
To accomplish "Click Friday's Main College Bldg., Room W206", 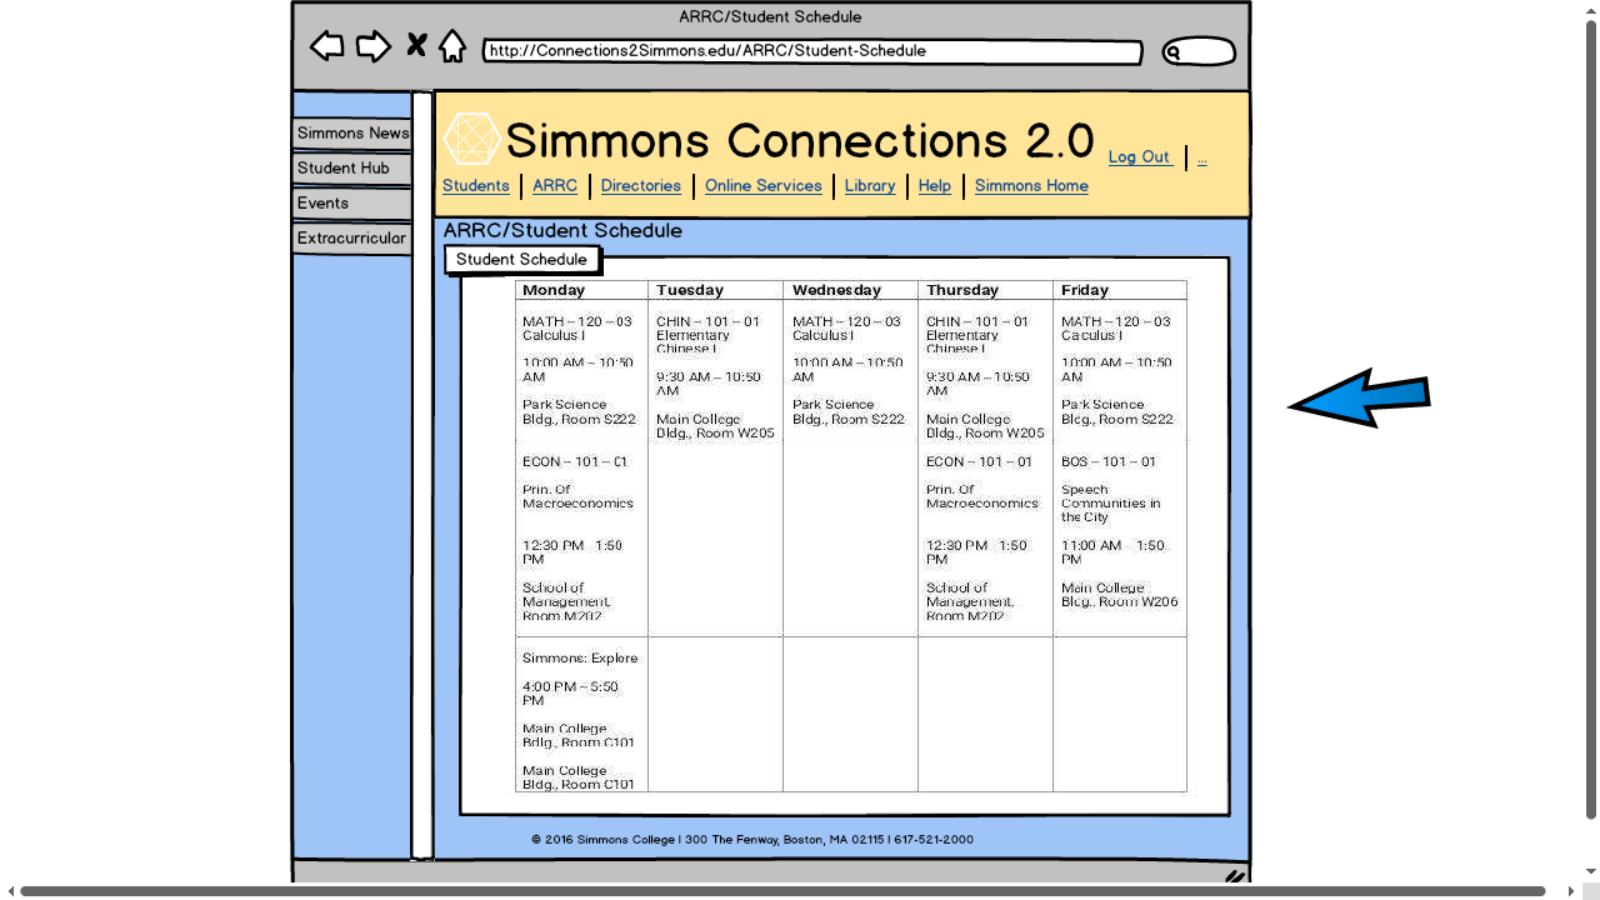I will (x=1119, y=594).
